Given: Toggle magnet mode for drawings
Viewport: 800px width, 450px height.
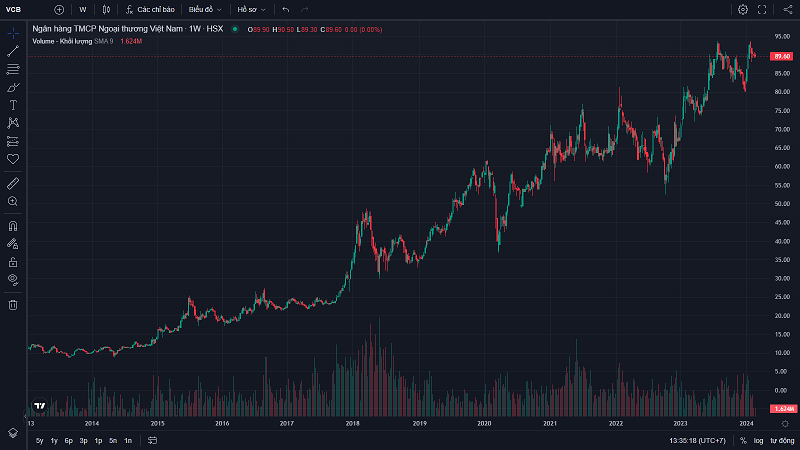Looking at the screenshot, I should (13, 225).
